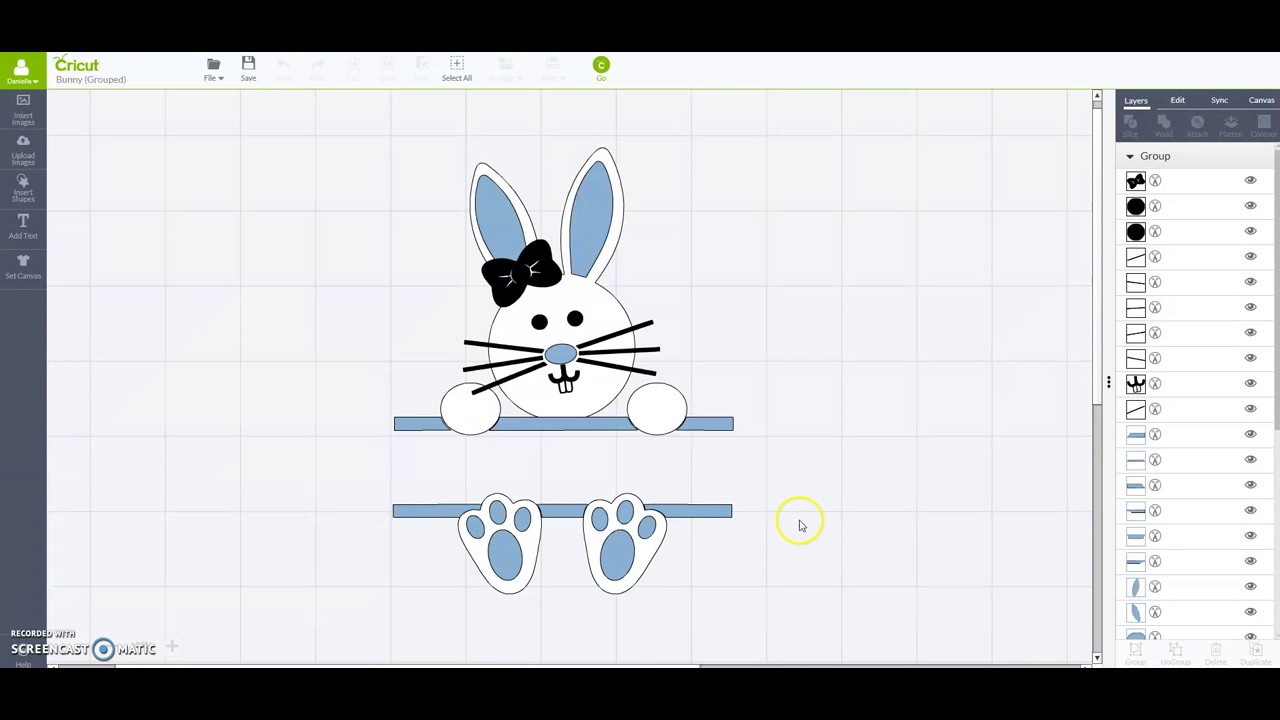Open the Danielle account dropdown arrow
Image resolution: width=1280 pixels, height=720 pixels.
36,81
